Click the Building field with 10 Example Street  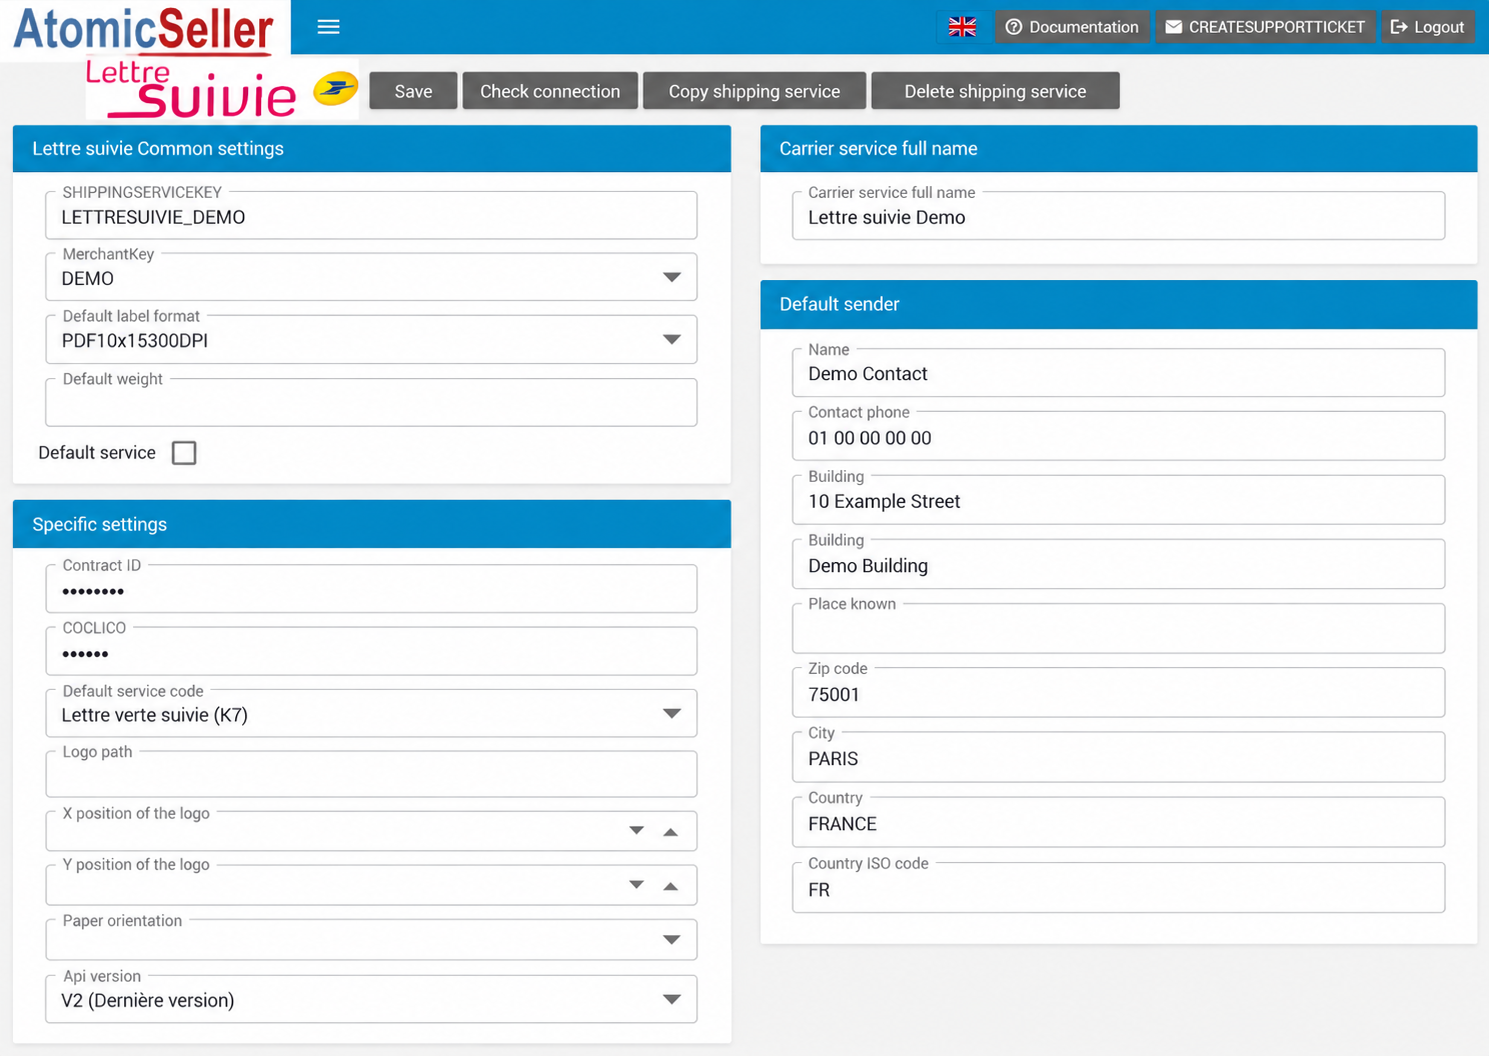tap(1118, 500)
